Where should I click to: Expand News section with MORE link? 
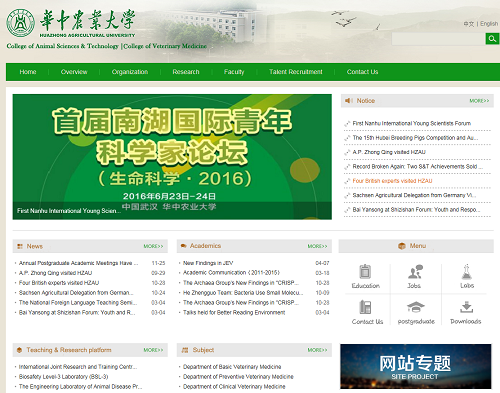pos(153,246)
